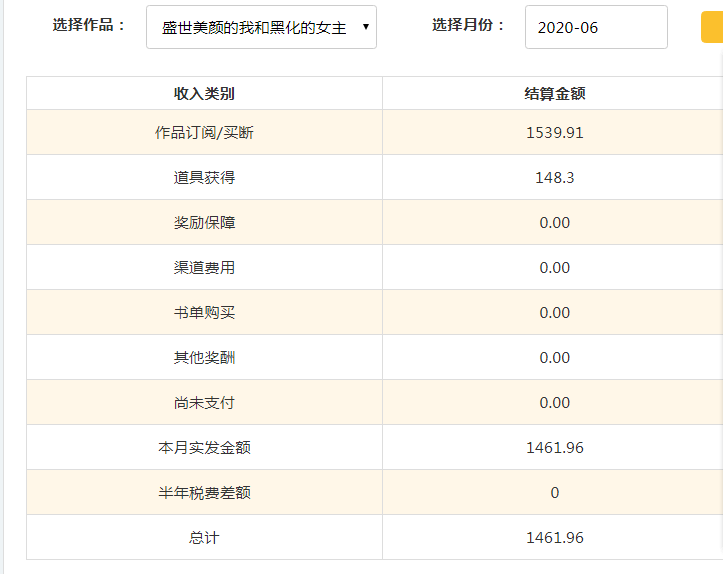The width and height of the screenshot is (723, 574).
Task: Click the 选择作品 label text
Action: (89, 26)
